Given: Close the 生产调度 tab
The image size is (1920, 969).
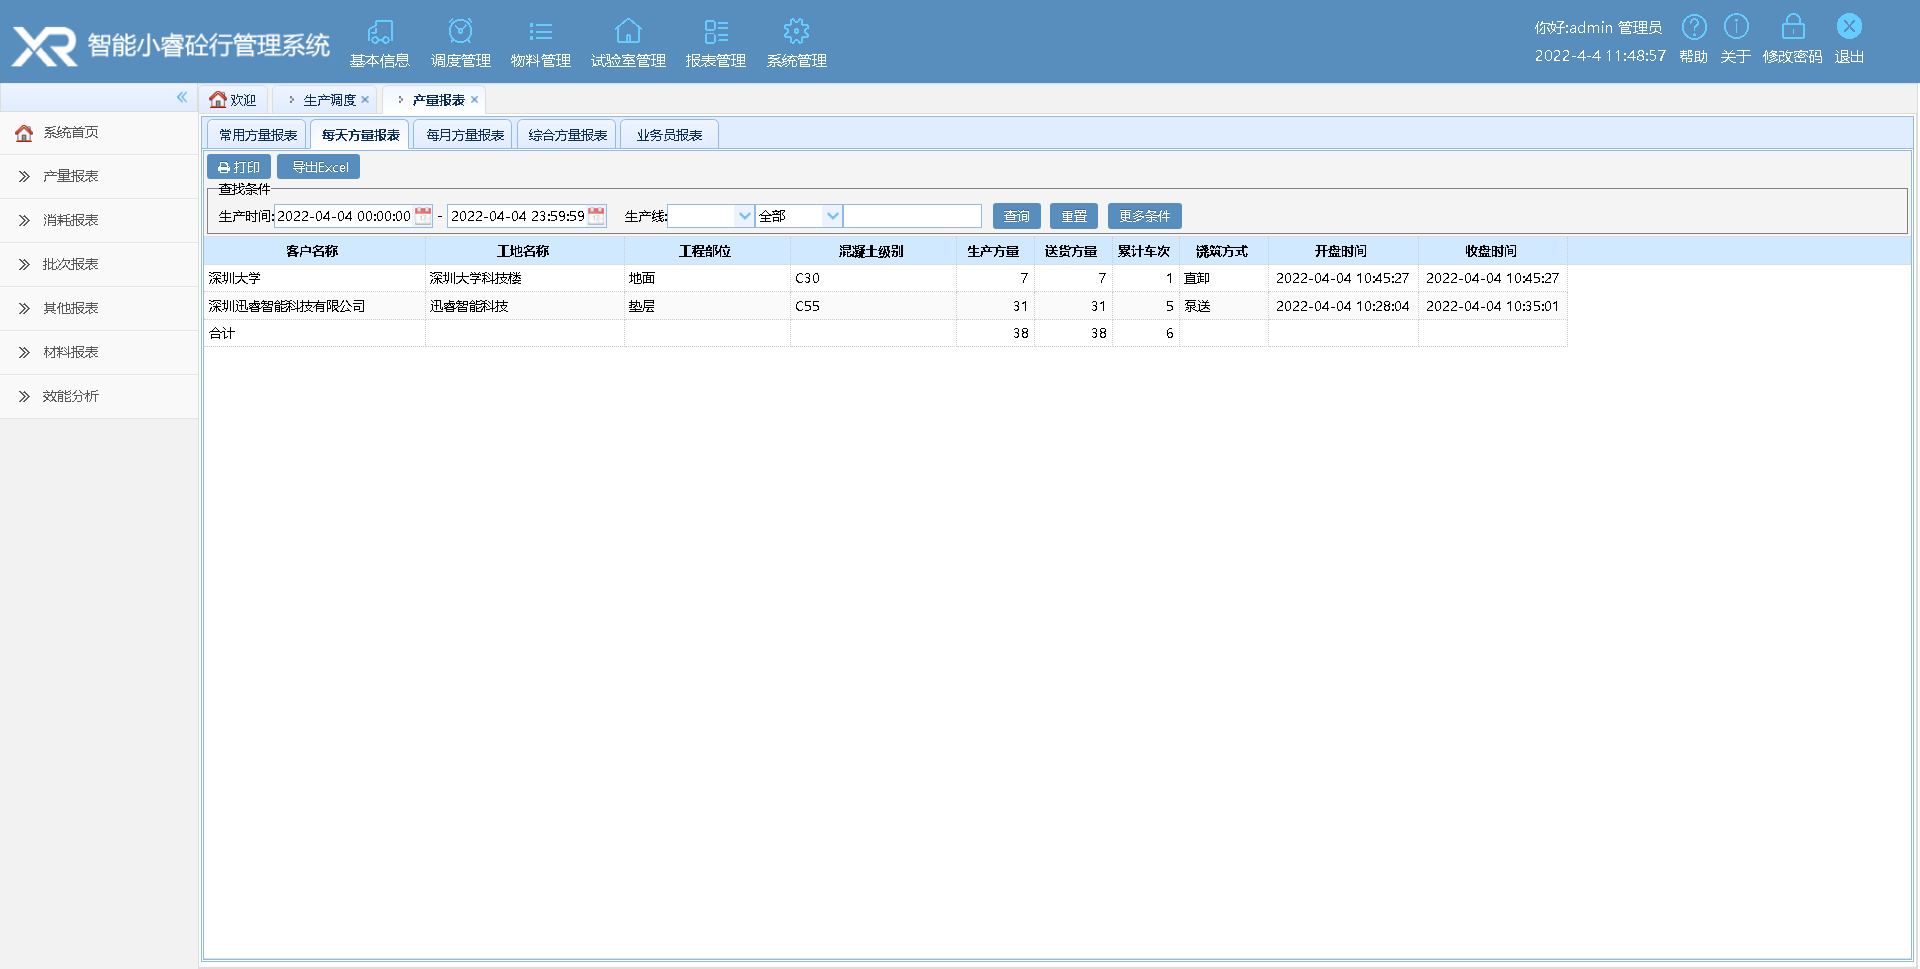Looking at the screenshot, I should [365, 100].
